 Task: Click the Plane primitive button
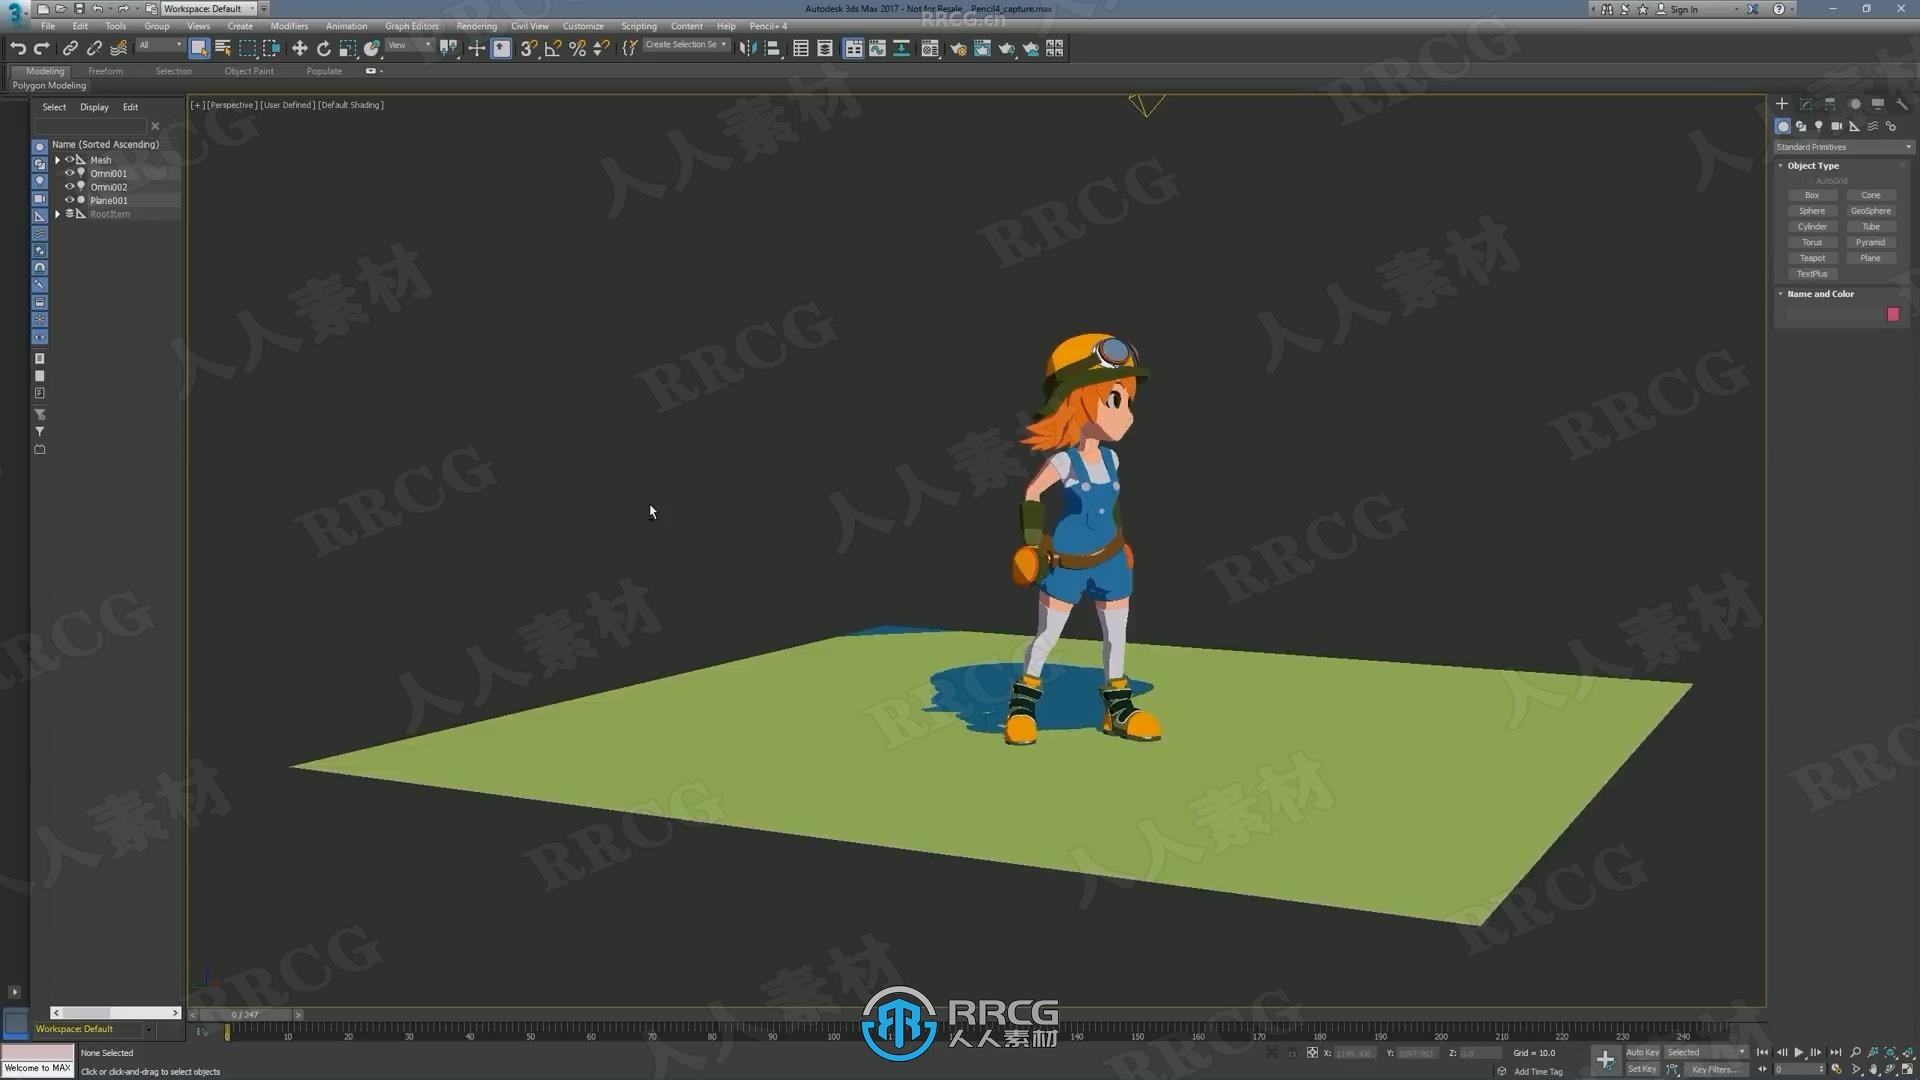pos(1870,258)
